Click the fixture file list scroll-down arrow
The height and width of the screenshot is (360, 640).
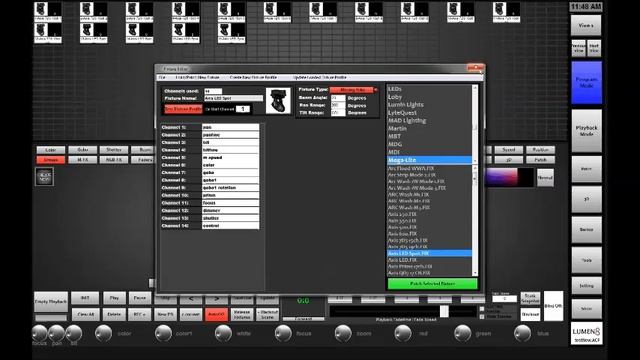coord(475,273)
